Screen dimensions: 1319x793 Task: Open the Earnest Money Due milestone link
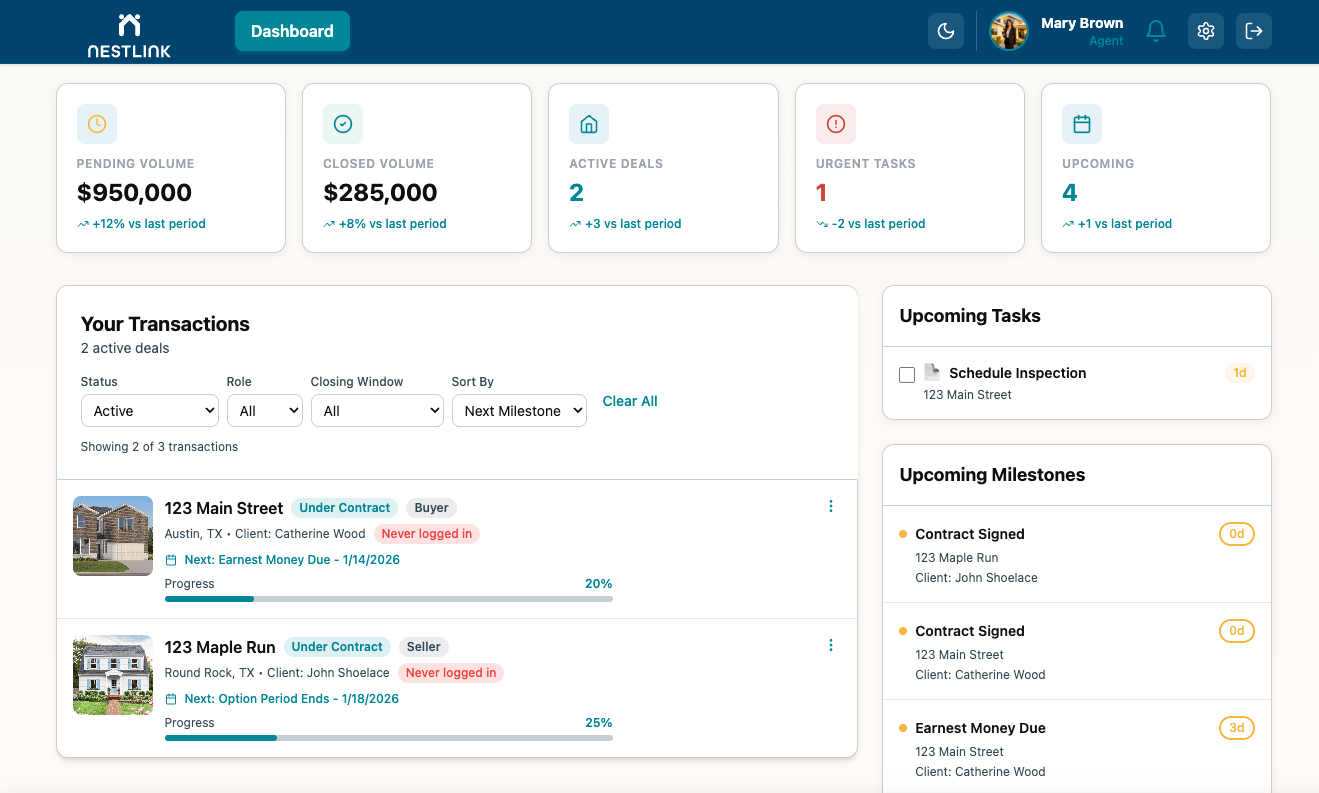[980, 728]
